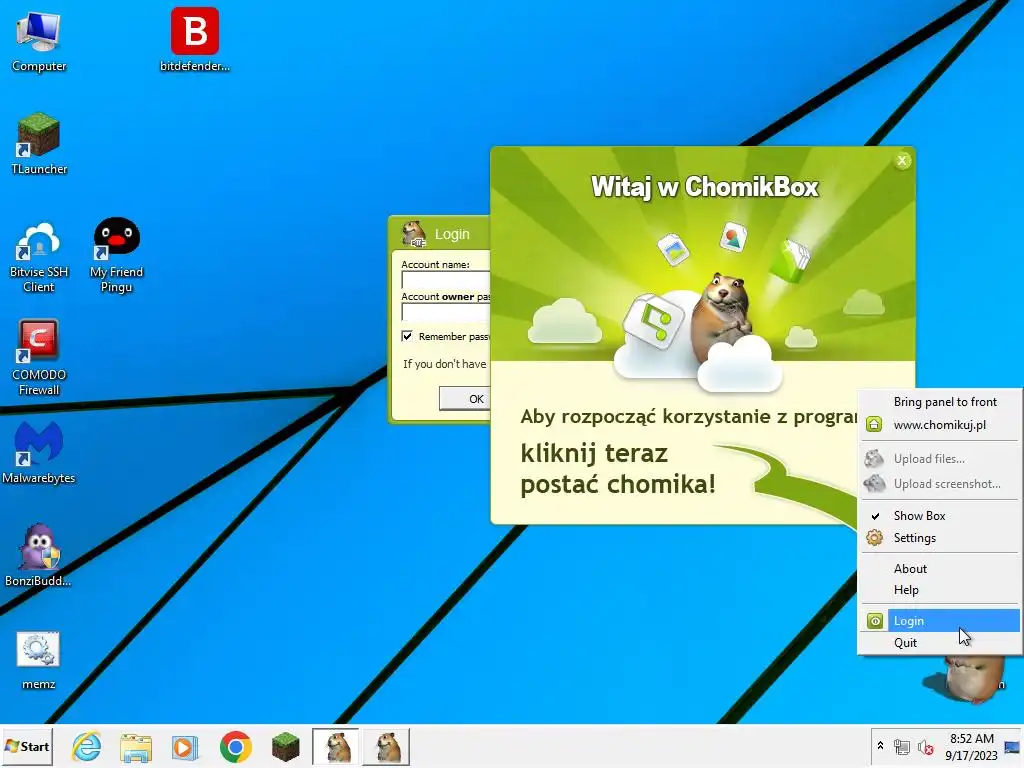
Task: Click 'If you don't have' text in Login
Action: (x=445, y=364)
